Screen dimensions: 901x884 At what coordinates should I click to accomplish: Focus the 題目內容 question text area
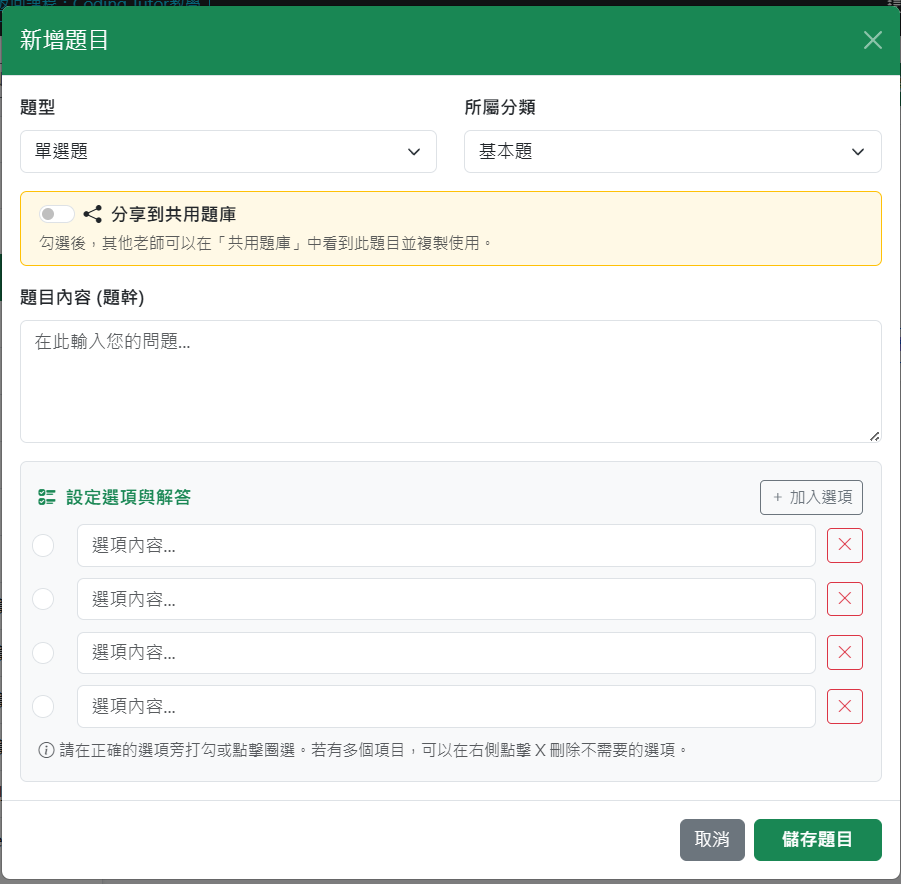point(450,381)
